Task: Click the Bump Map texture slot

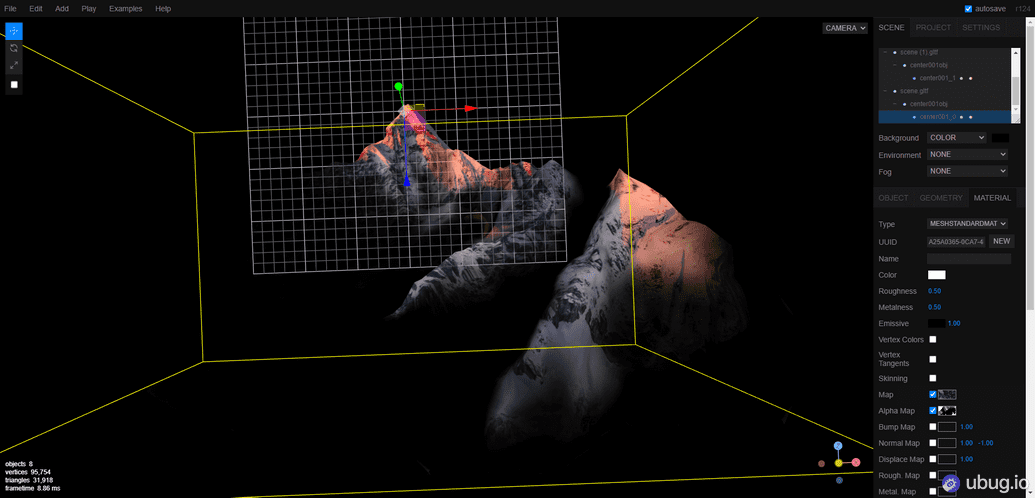Action: [947, 427]
